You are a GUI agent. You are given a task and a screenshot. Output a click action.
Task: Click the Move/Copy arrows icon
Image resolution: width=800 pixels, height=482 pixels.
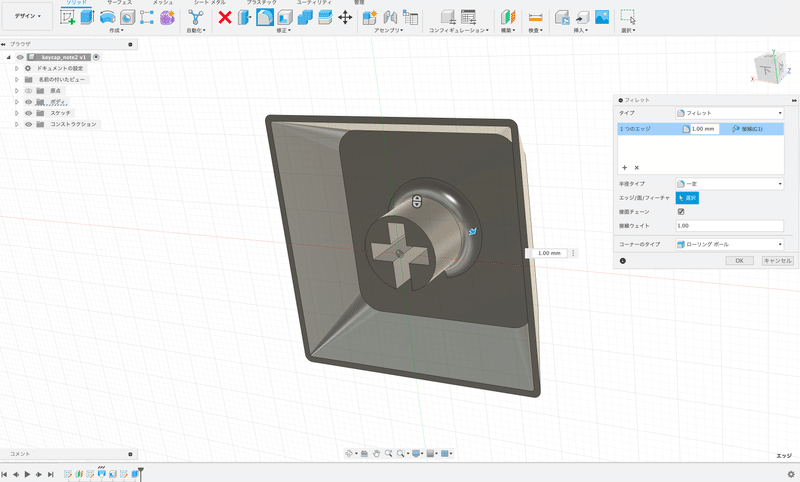point(345,17)
